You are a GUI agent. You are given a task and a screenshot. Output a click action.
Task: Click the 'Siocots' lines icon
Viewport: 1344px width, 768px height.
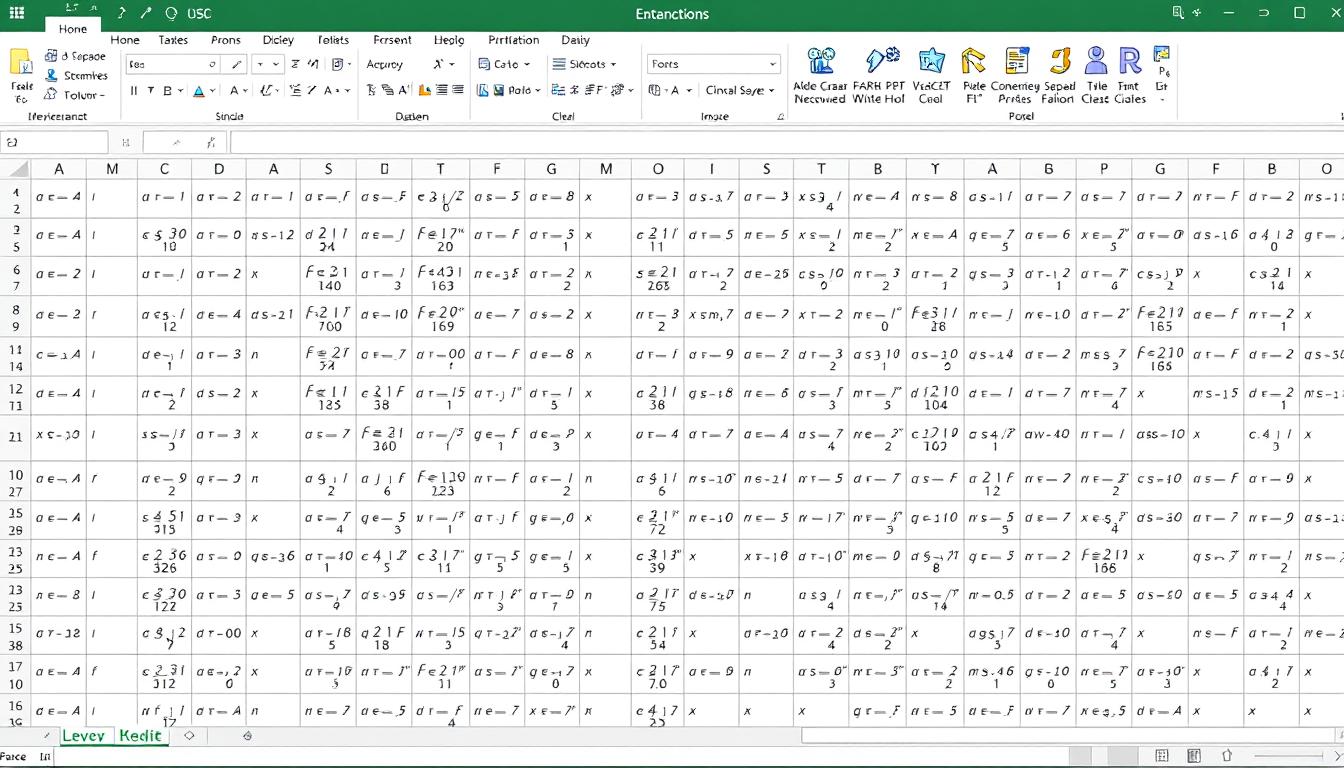pyautogui.click(x=559, y=64)
